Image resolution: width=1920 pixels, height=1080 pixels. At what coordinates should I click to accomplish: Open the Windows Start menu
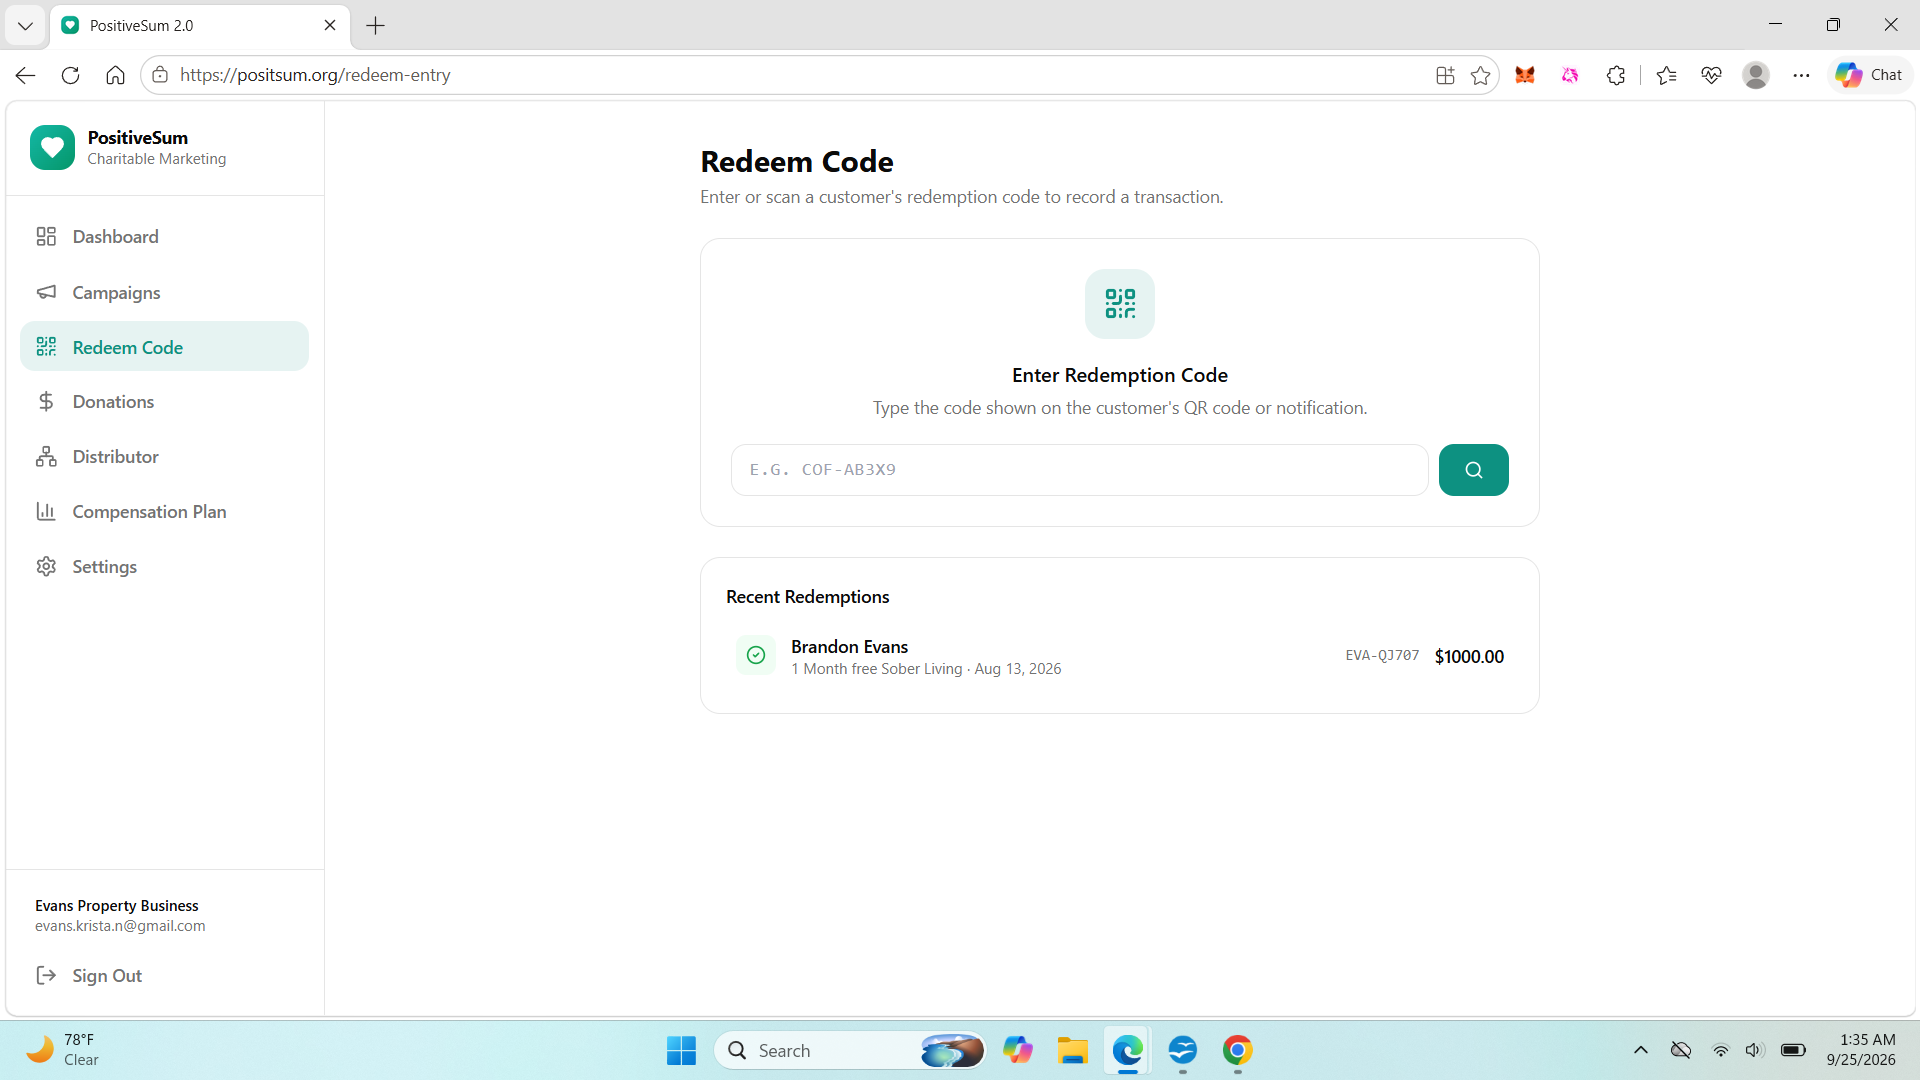click(x=681, y=1050)
